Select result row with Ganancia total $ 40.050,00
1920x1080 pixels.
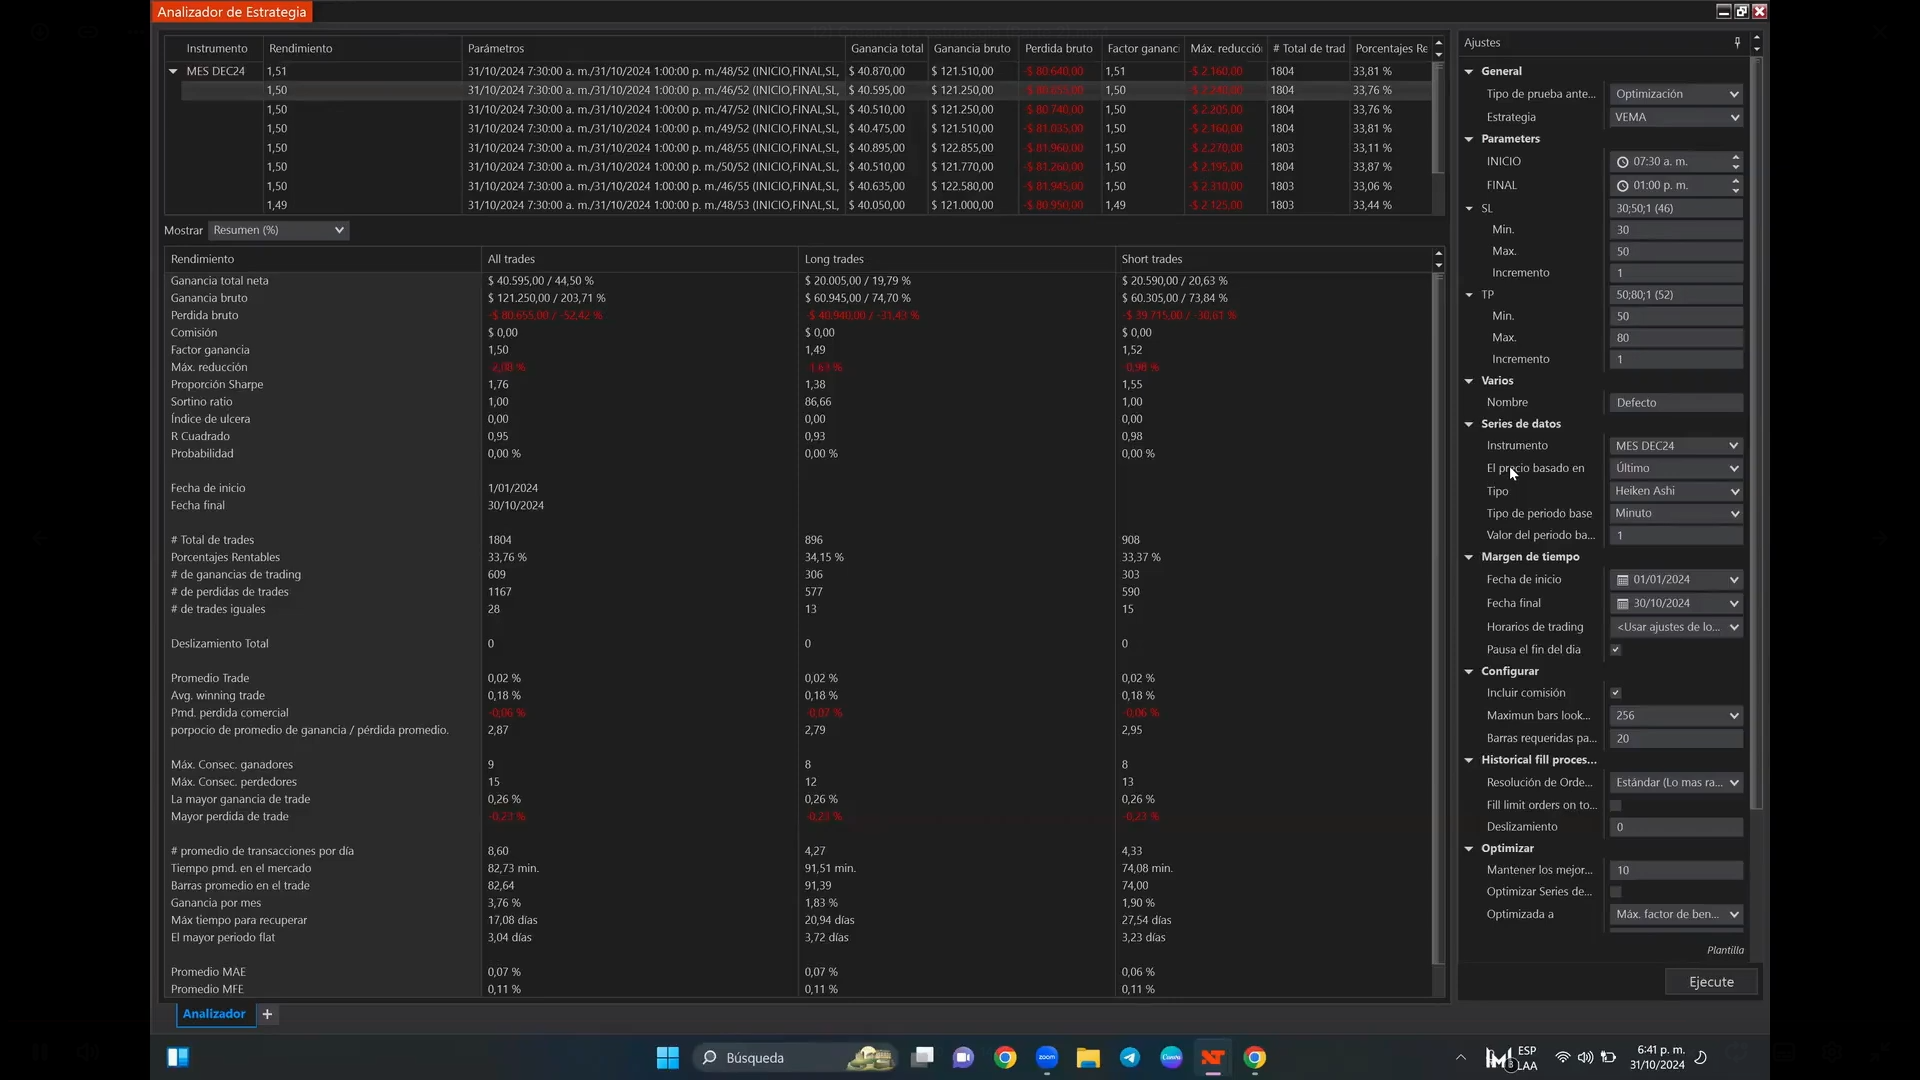(x=806, y=205)
